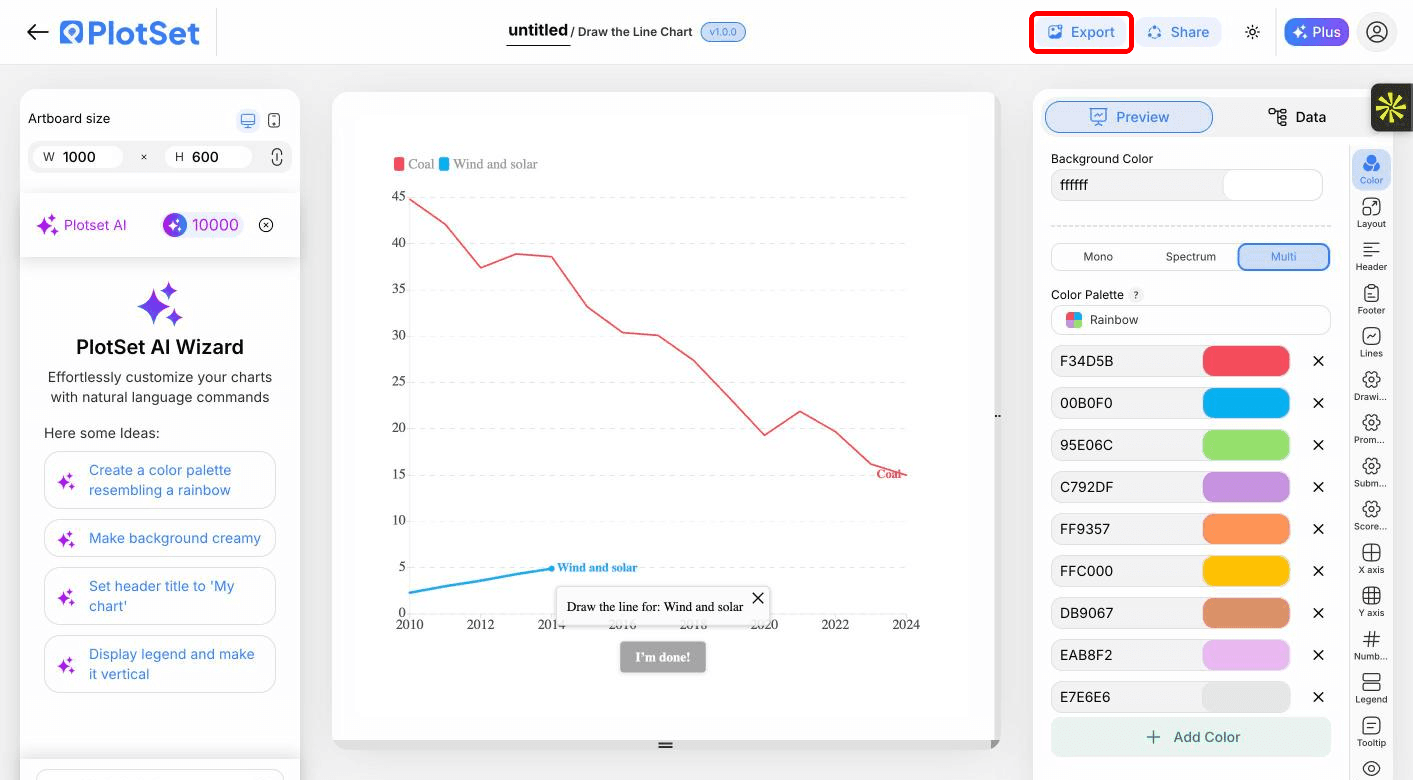
Task: Open the Lines settings sidebar icon
Action: tap(1371, 341)
